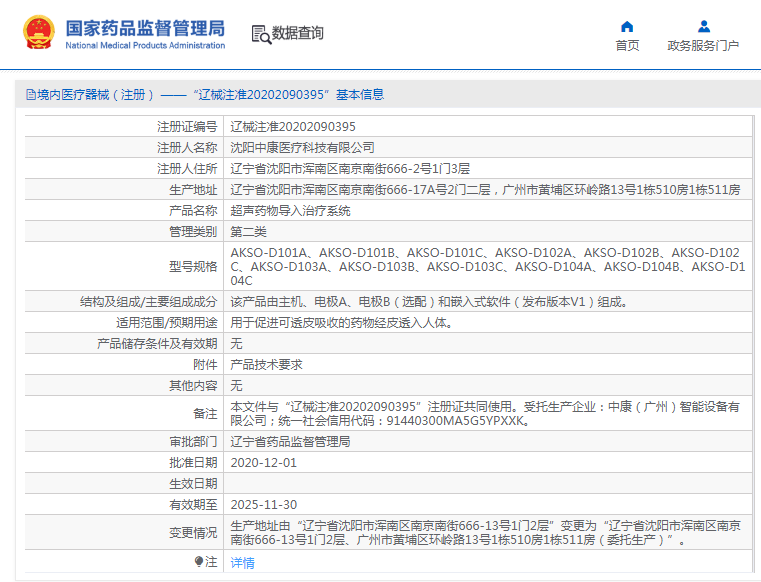Open the 政务服务门户 portal link

(x=703, y=46)
